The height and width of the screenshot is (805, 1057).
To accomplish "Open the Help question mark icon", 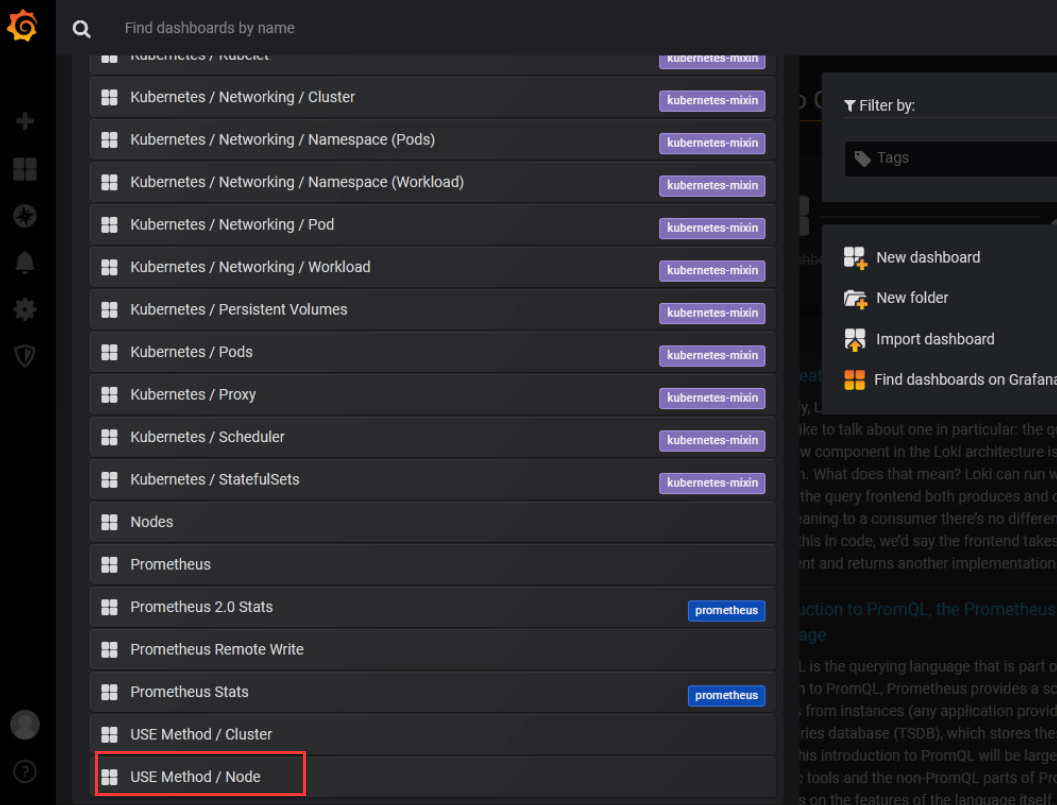I will 25,771.
